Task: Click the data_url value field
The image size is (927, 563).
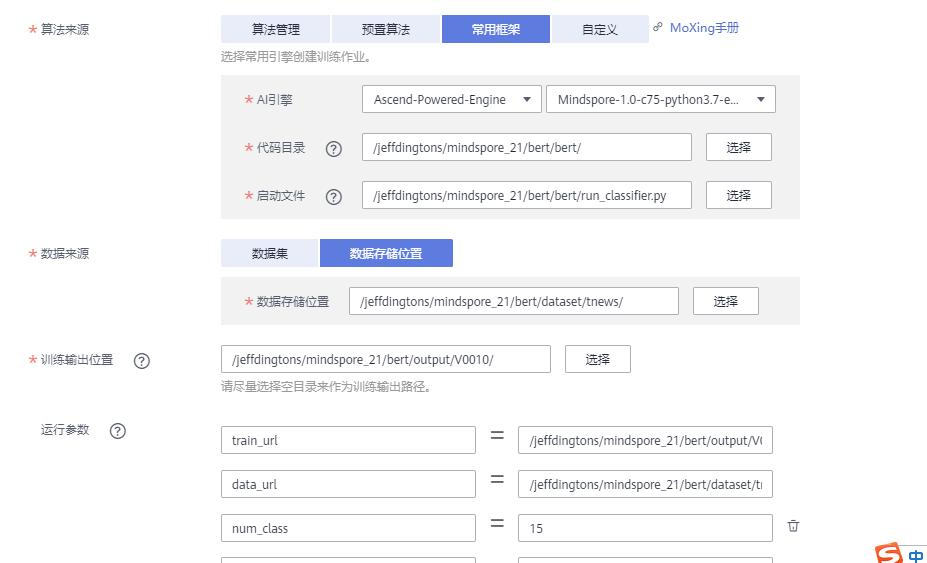Action: tap(645, 484)
